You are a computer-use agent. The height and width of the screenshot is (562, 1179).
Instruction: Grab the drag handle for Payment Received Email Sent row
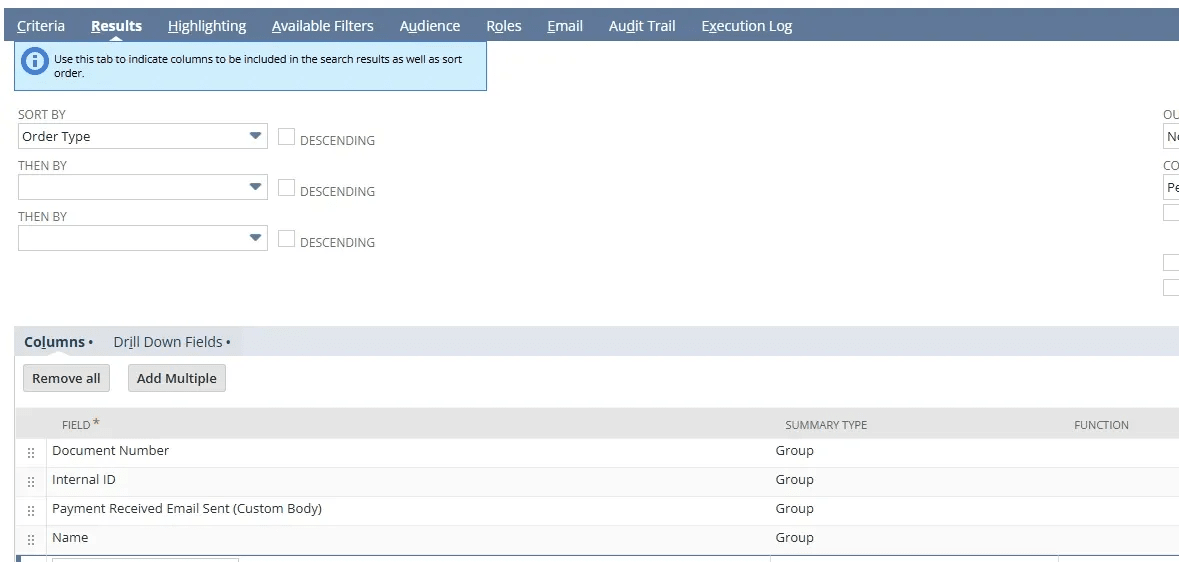(x=31, y=511)
